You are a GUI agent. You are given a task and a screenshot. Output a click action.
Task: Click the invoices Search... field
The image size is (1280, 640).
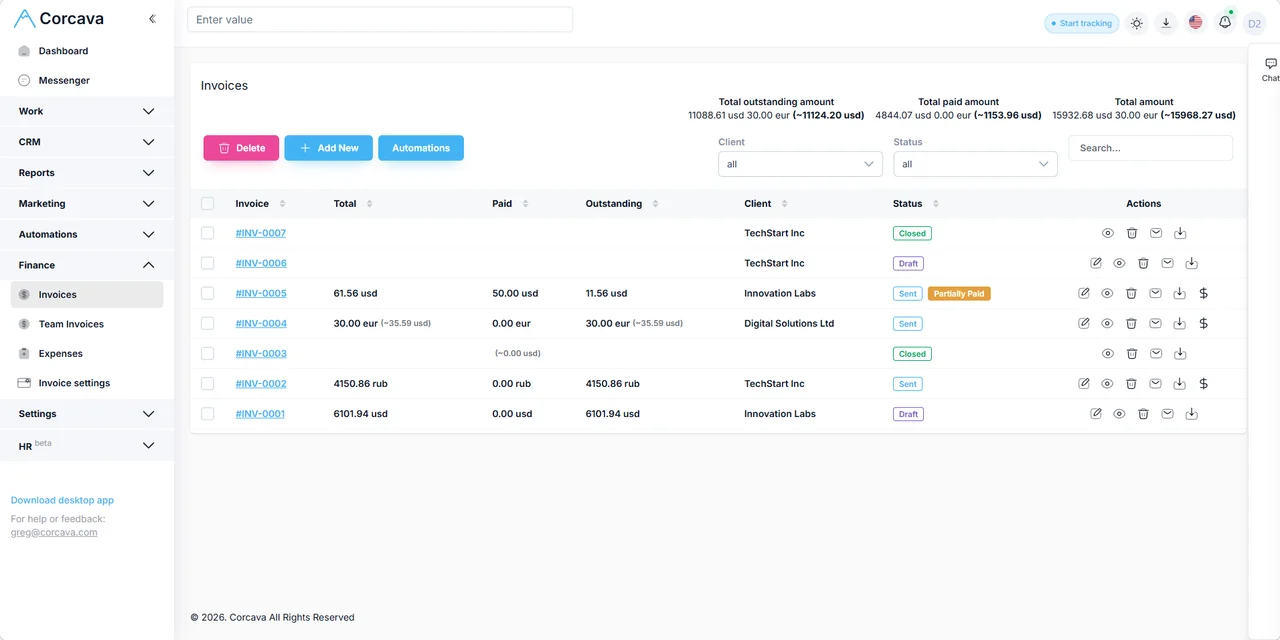click(1150, 148)
